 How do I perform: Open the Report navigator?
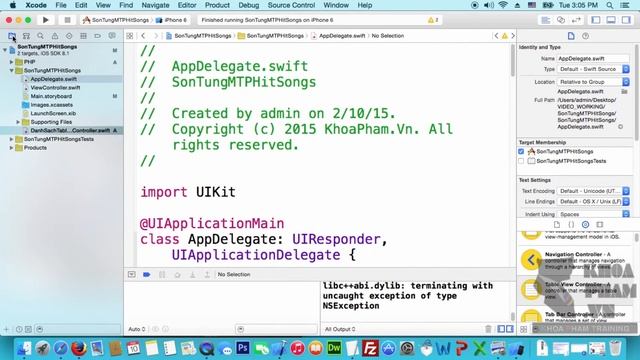112,36
